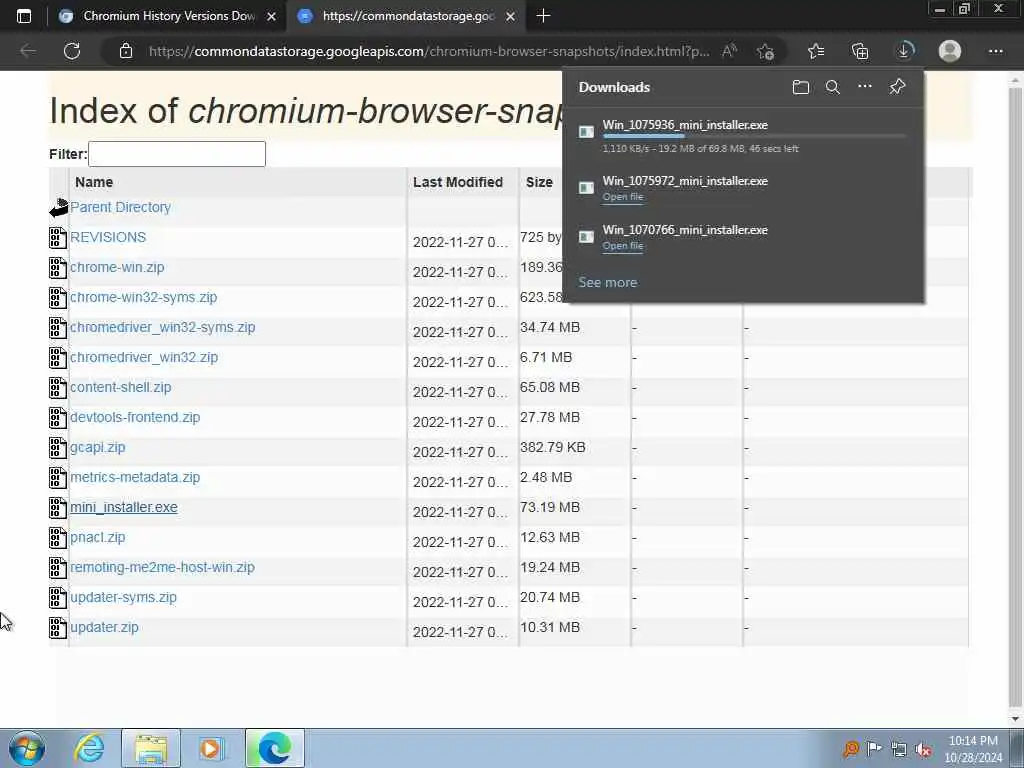Open Collections icon in Edge toolbar
The image size is (1024, 768).
coord(860,51)
